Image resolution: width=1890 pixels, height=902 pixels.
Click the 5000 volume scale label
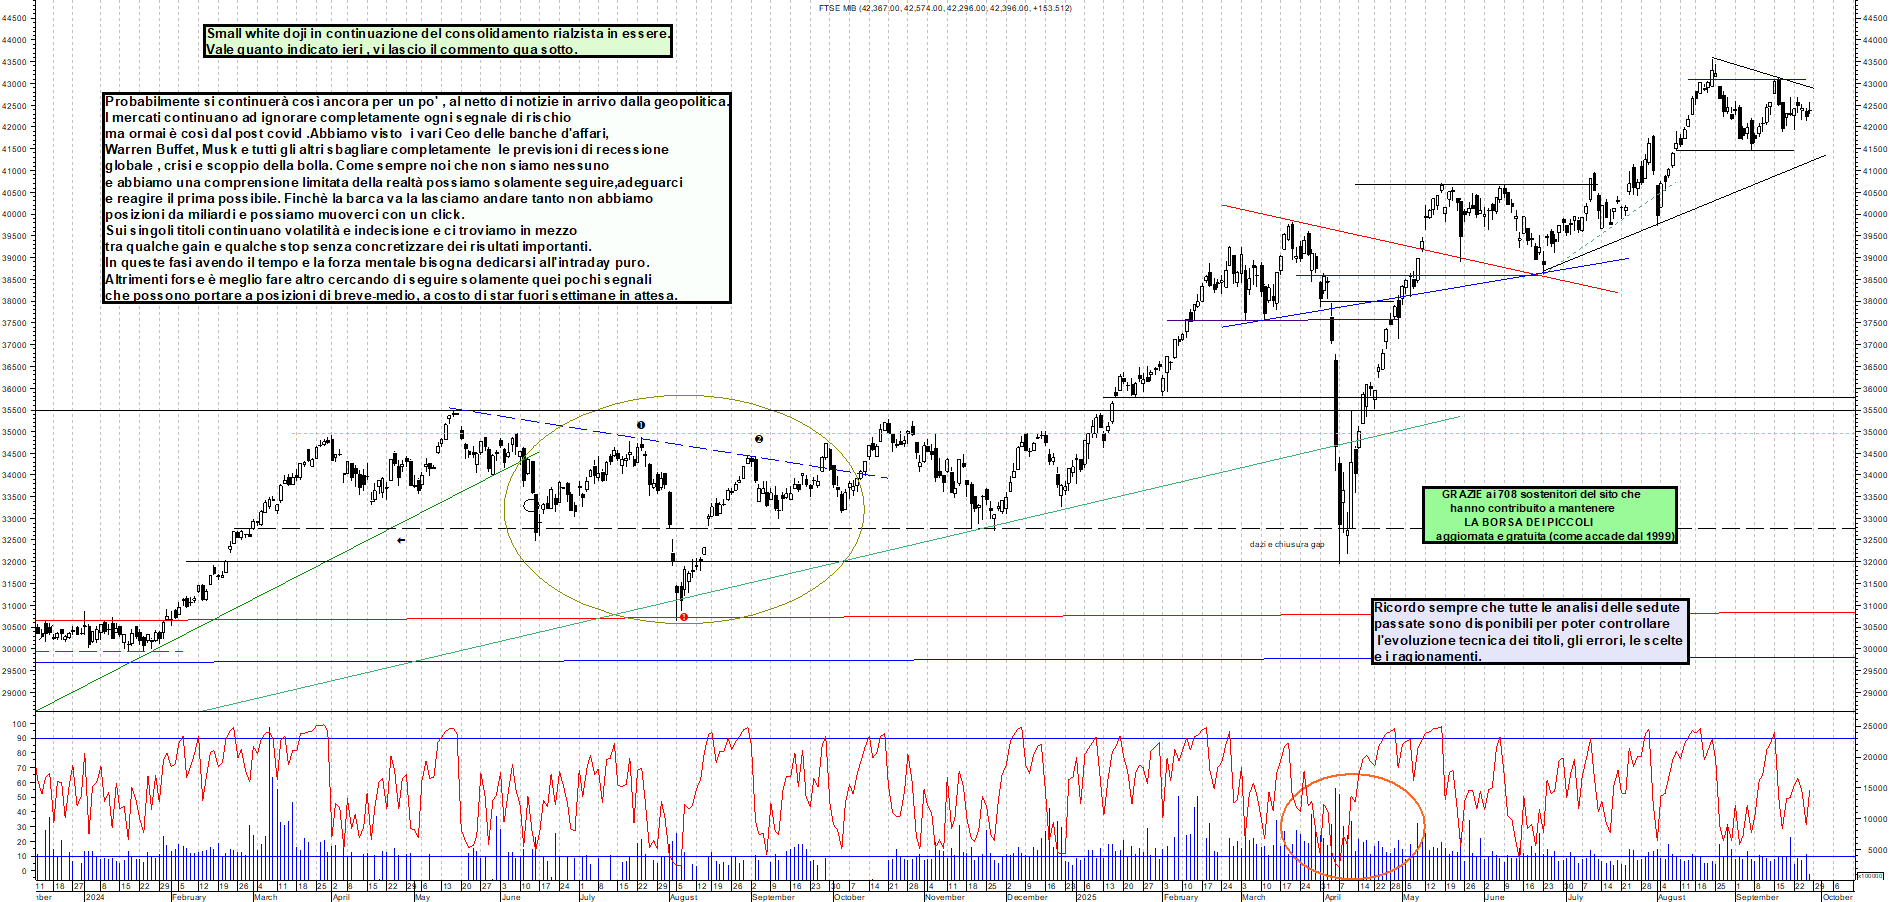[1876, 850]
